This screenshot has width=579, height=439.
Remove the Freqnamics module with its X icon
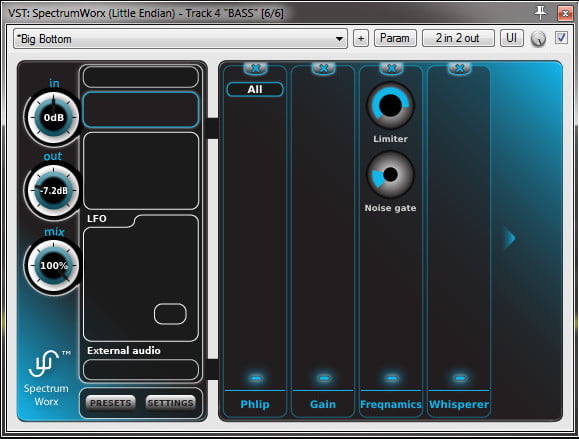point(391,68)
